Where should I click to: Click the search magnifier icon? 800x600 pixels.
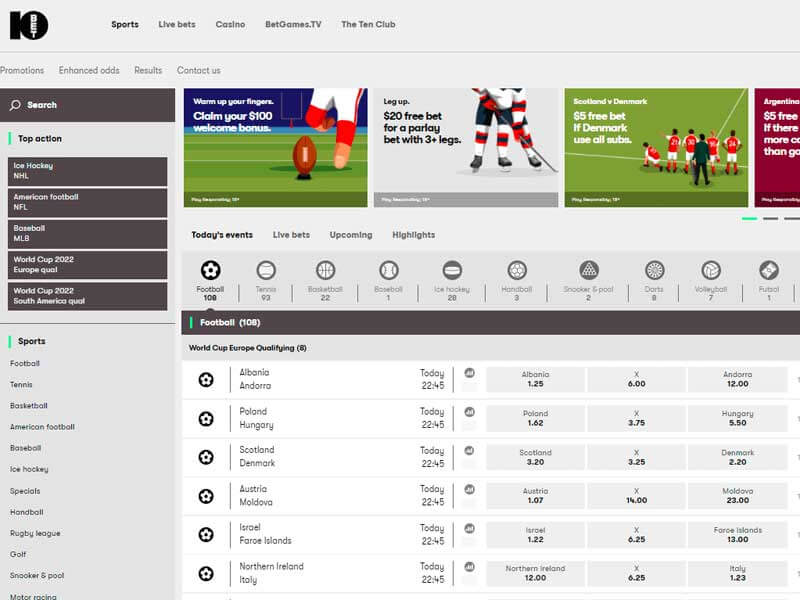15,105
